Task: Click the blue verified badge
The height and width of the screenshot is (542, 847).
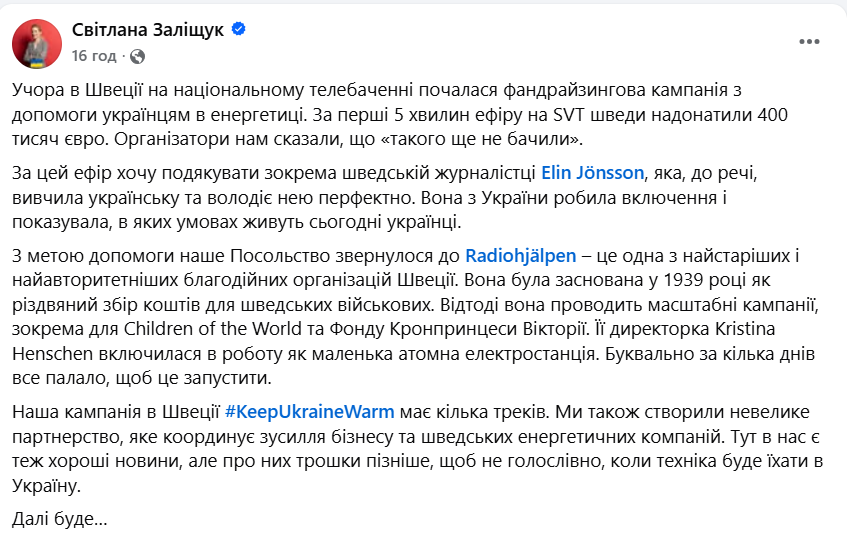Action: pyautogui.click(x=238, y=30)
